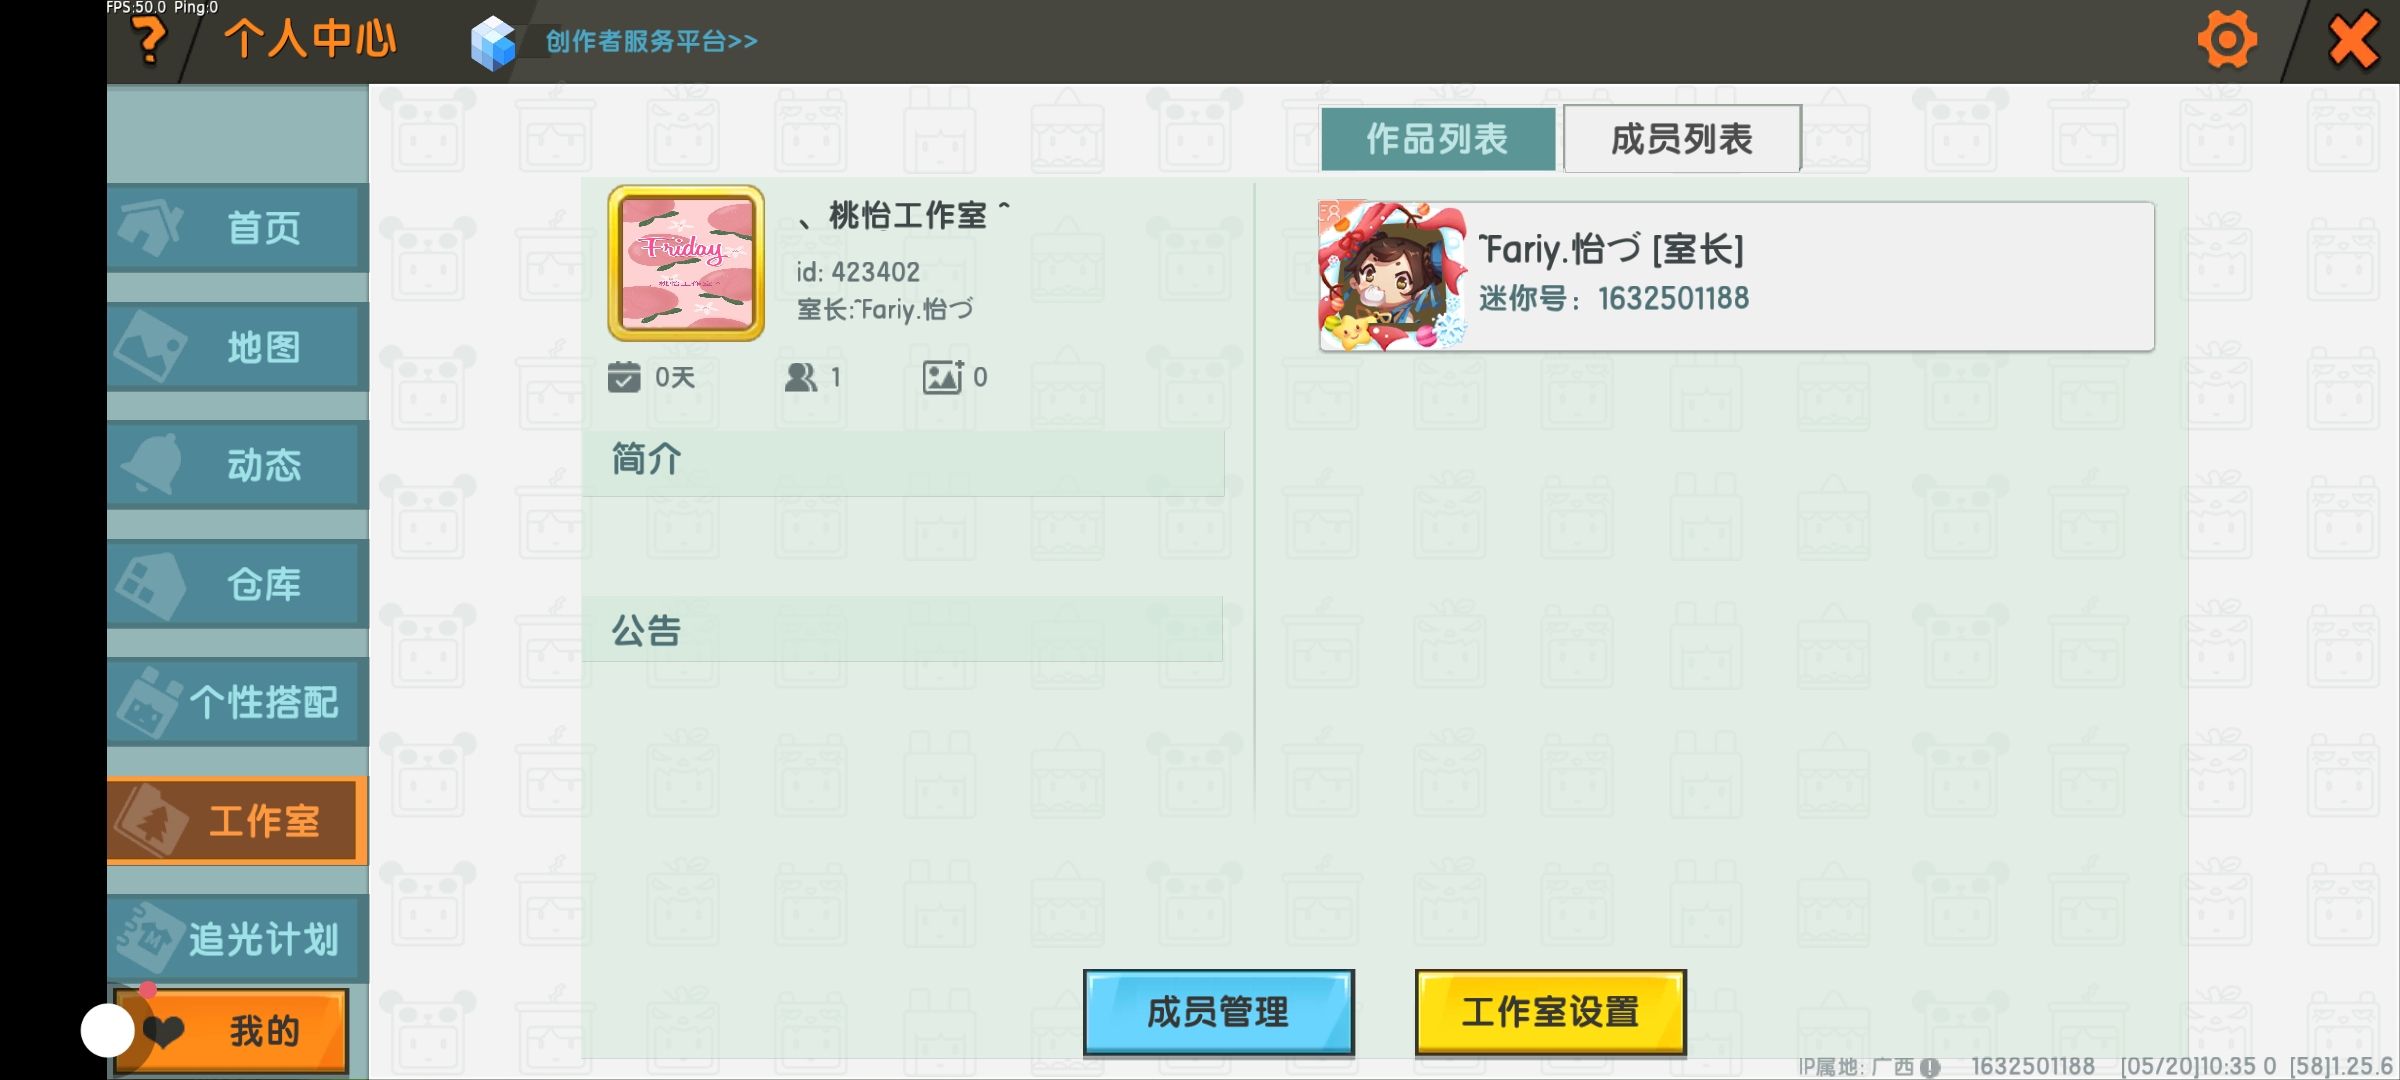Open the 创作者服务平台 link

(651, 41)
